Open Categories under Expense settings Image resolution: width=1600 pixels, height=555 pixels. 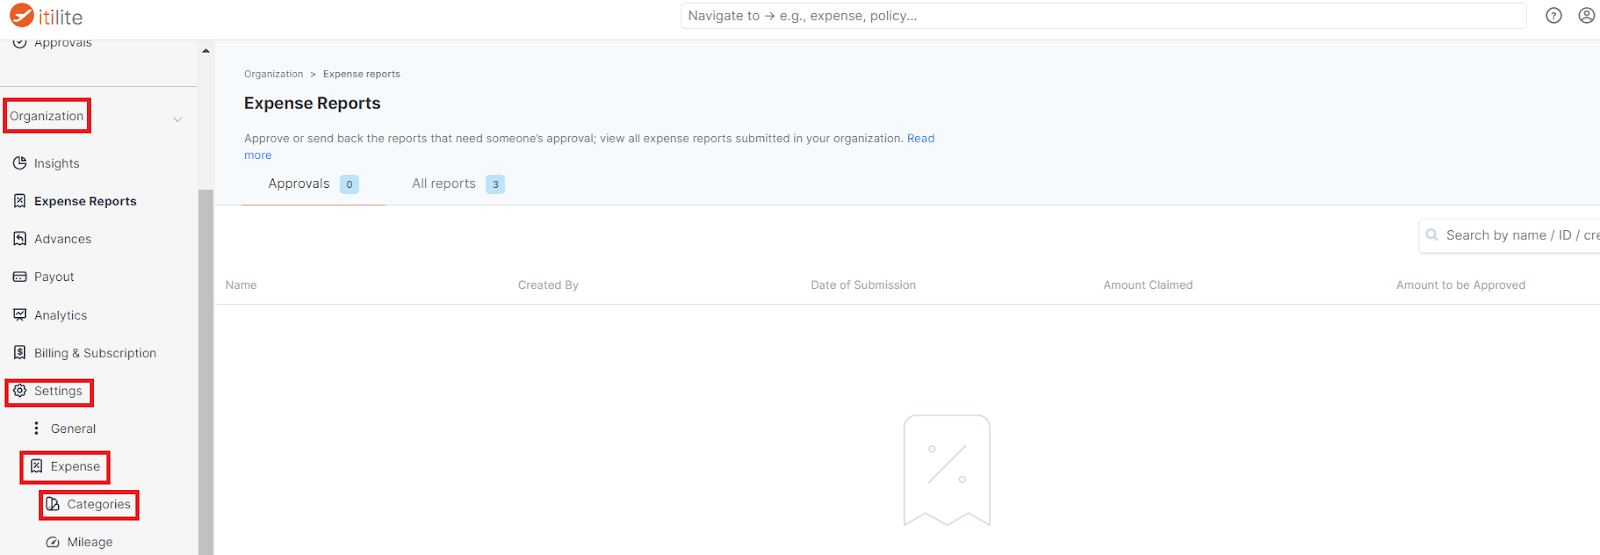coord(98,505)
